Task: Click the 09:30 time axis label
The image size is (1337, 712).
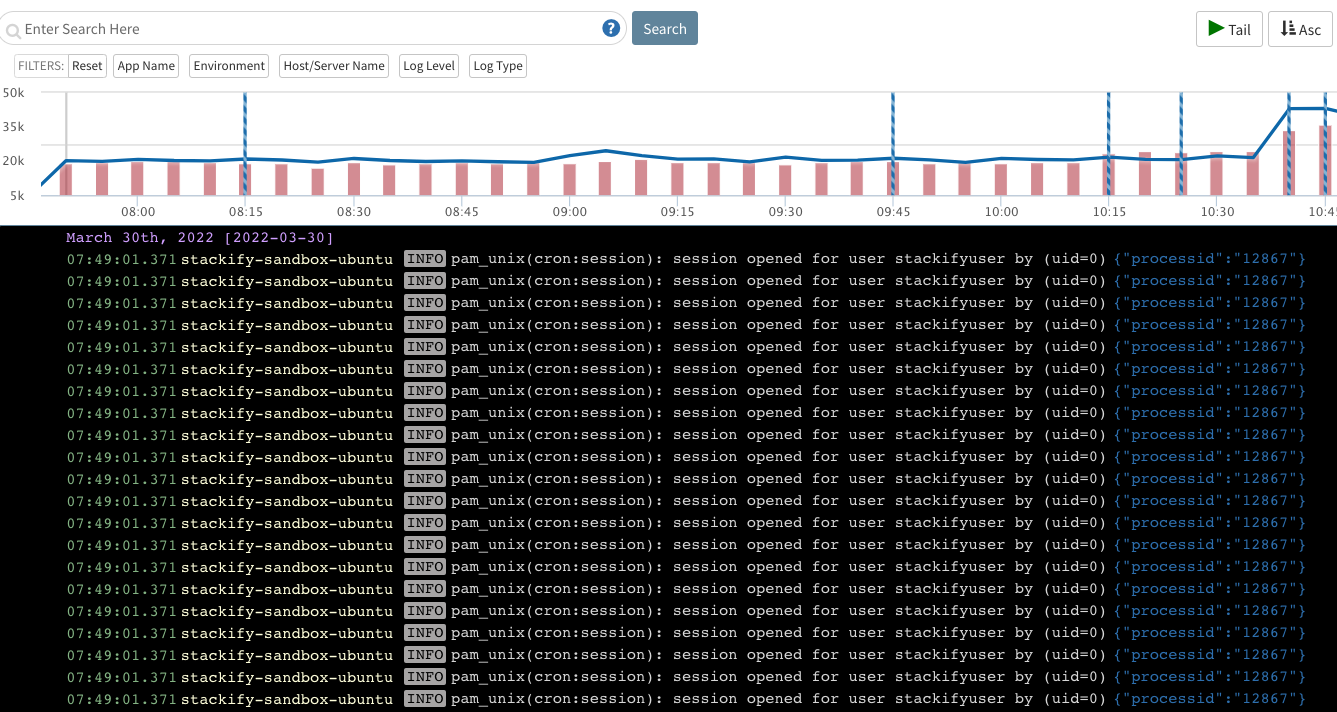Action: 785,212
